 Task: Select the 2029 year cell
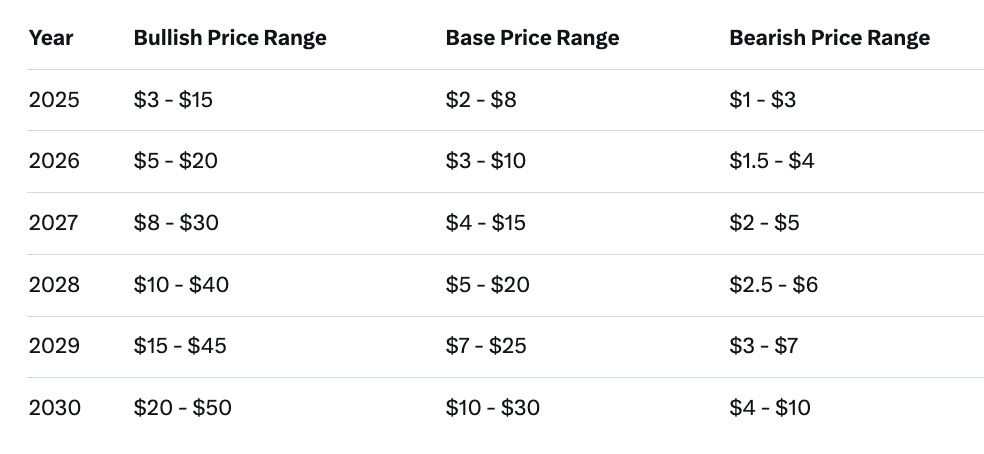pos(54,346)
